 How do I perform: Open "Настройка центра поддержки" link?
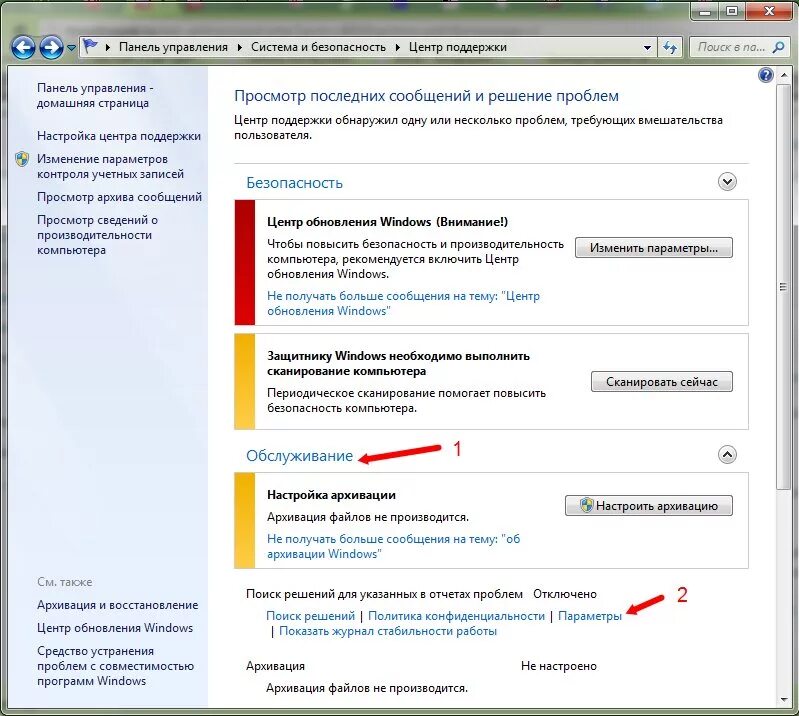119,136
